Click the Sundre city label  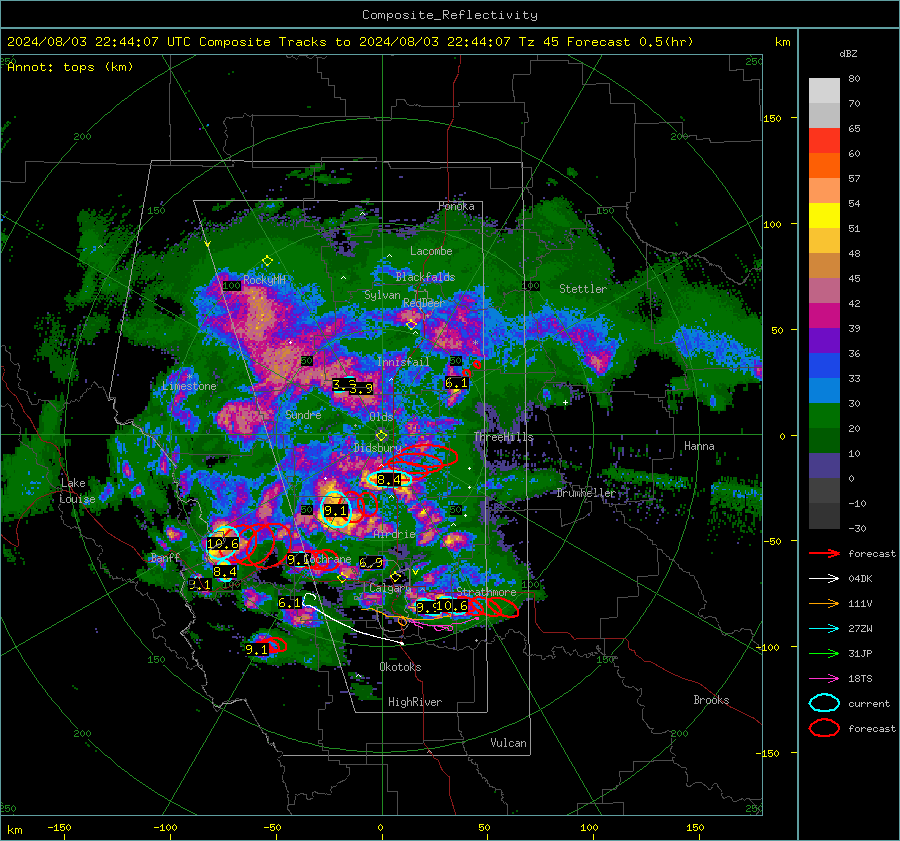[x=303, y=414]
